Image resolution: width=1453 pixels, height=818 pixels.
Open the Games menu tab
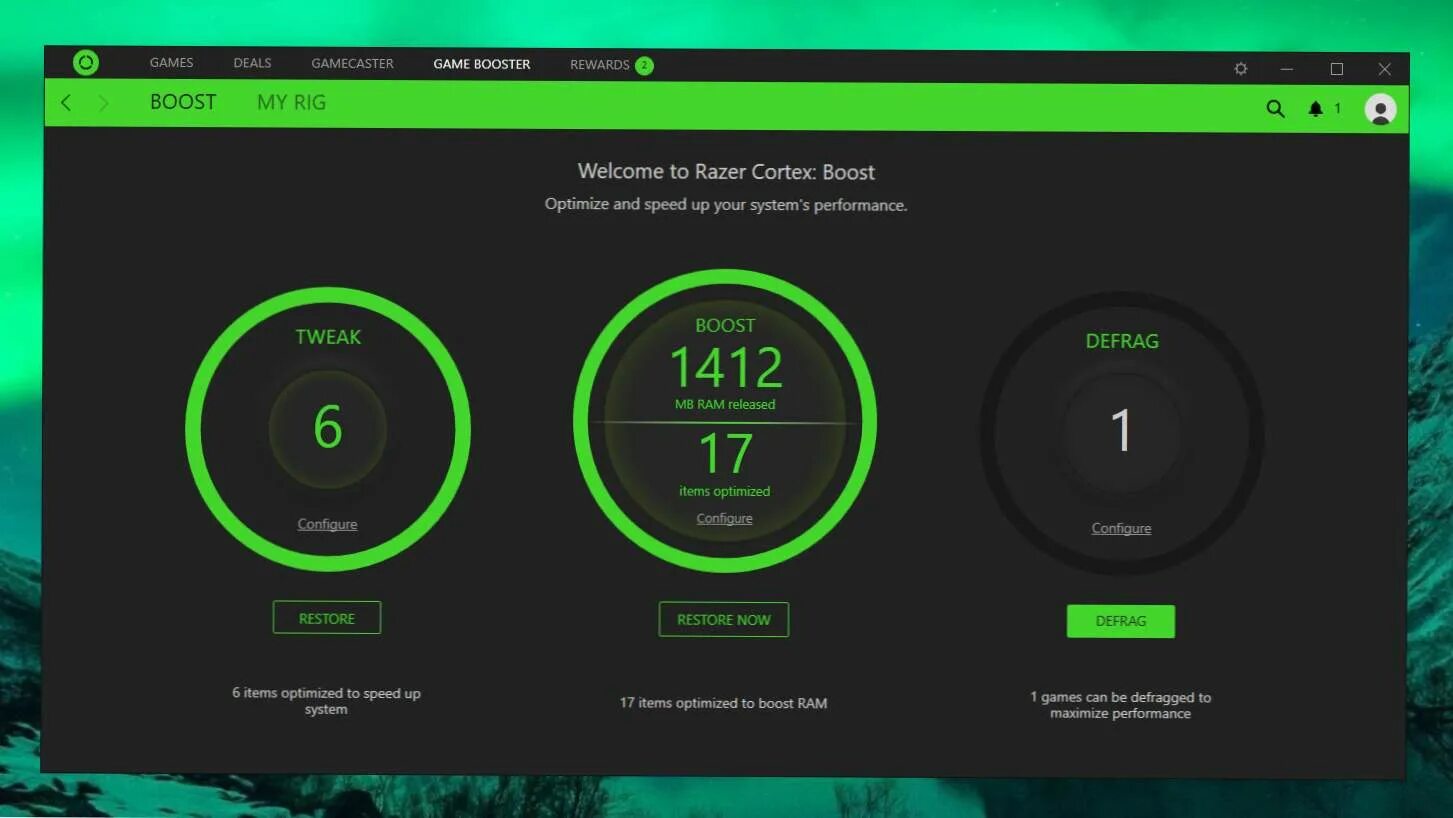click(x=171, y=62)
